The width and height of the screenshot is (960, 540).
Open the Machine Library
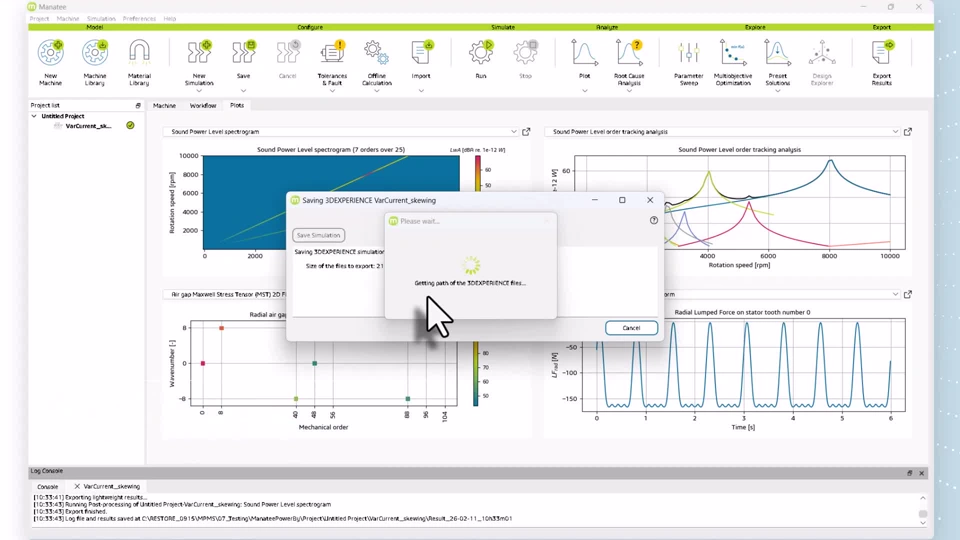click(x=95, y=61)
